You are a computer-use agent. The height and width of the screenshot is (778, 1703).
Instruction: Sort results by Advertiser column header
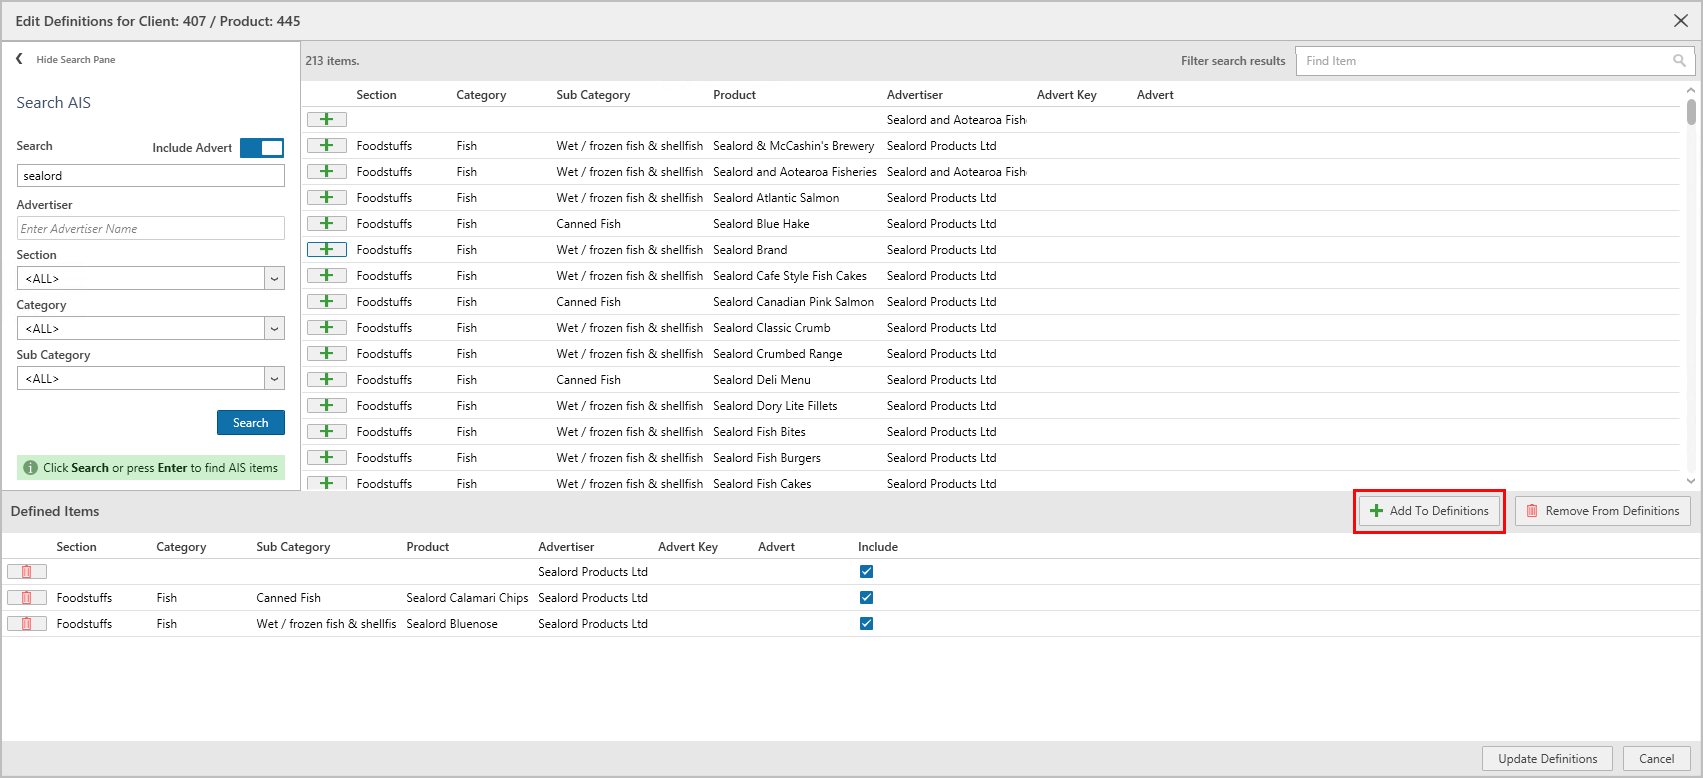click(x=915, y=95)
